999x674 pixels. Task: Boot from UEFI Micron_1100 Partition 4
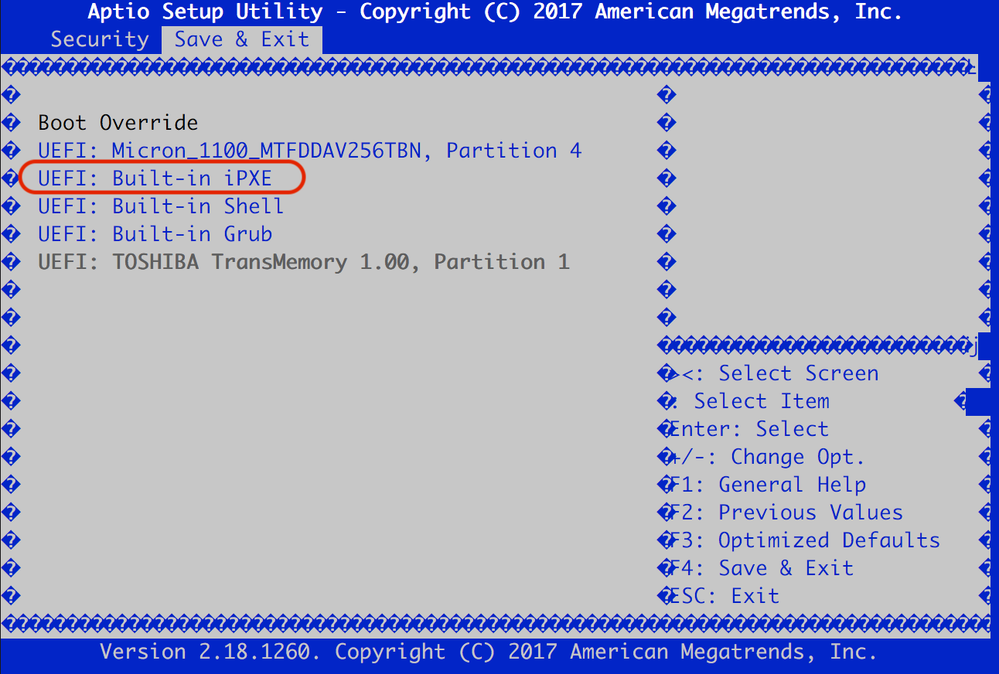coord(310,150)
